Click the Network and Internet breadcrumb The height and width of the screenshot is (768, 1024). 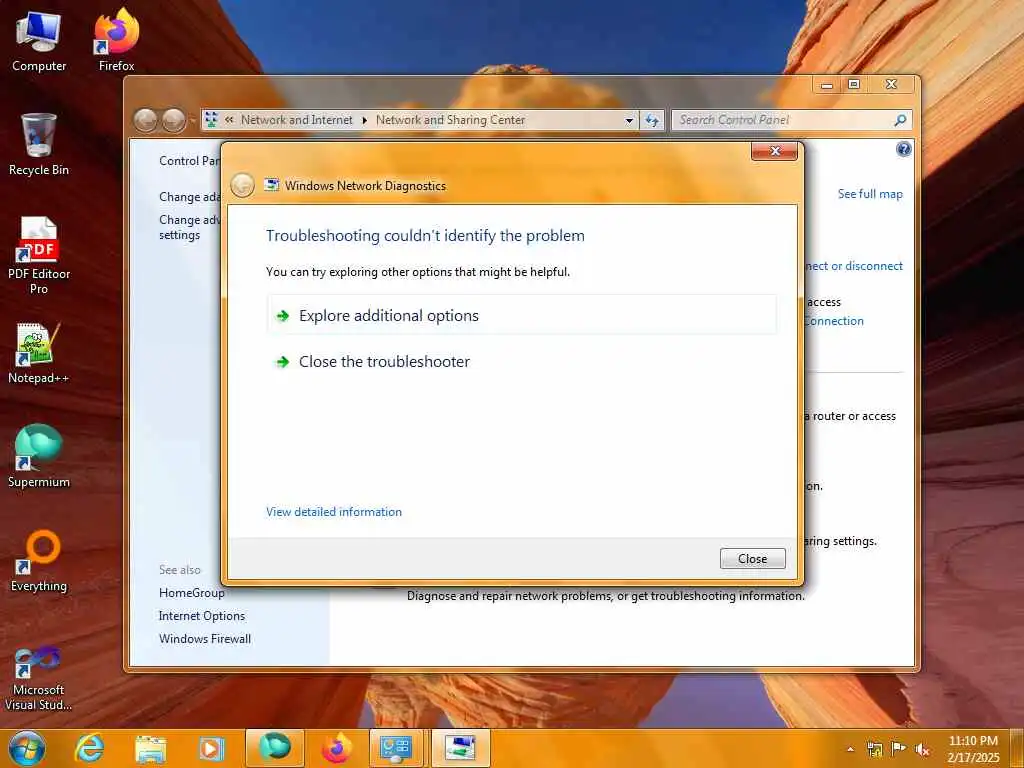click(x=296, y=120)
